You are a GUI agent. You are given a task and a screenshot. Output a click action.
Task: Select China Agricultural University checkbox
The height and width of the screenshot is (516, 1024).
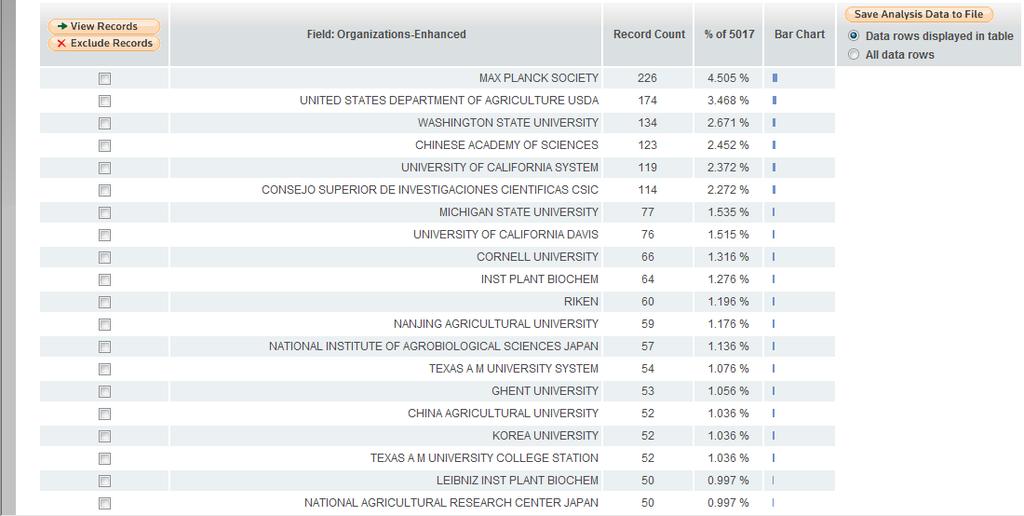104,413
